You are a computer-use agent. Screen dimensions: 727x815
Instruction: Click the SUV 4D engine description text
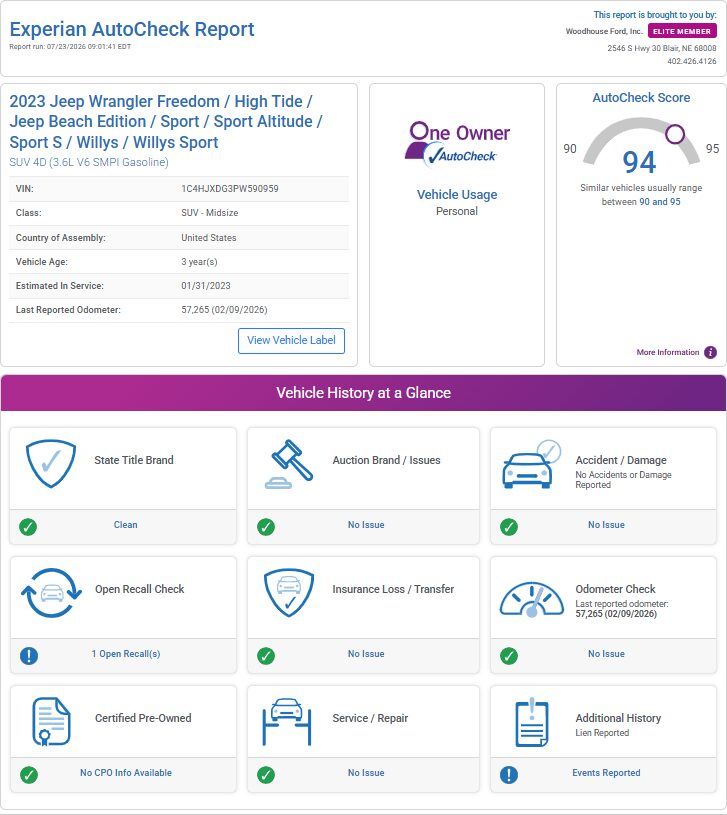pyautogui.click(x=89, y=162)
